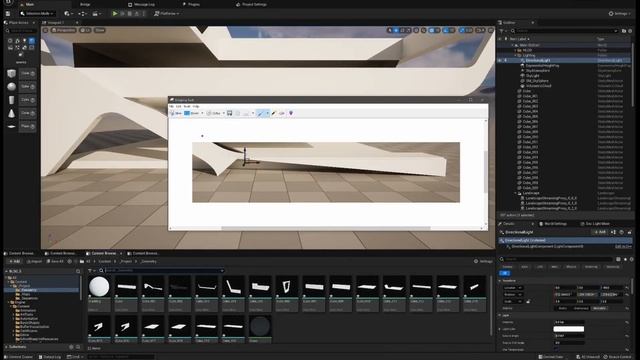Switch to the Plugins tab
Screen dimensions: 640x360
(x=191, y=4)
